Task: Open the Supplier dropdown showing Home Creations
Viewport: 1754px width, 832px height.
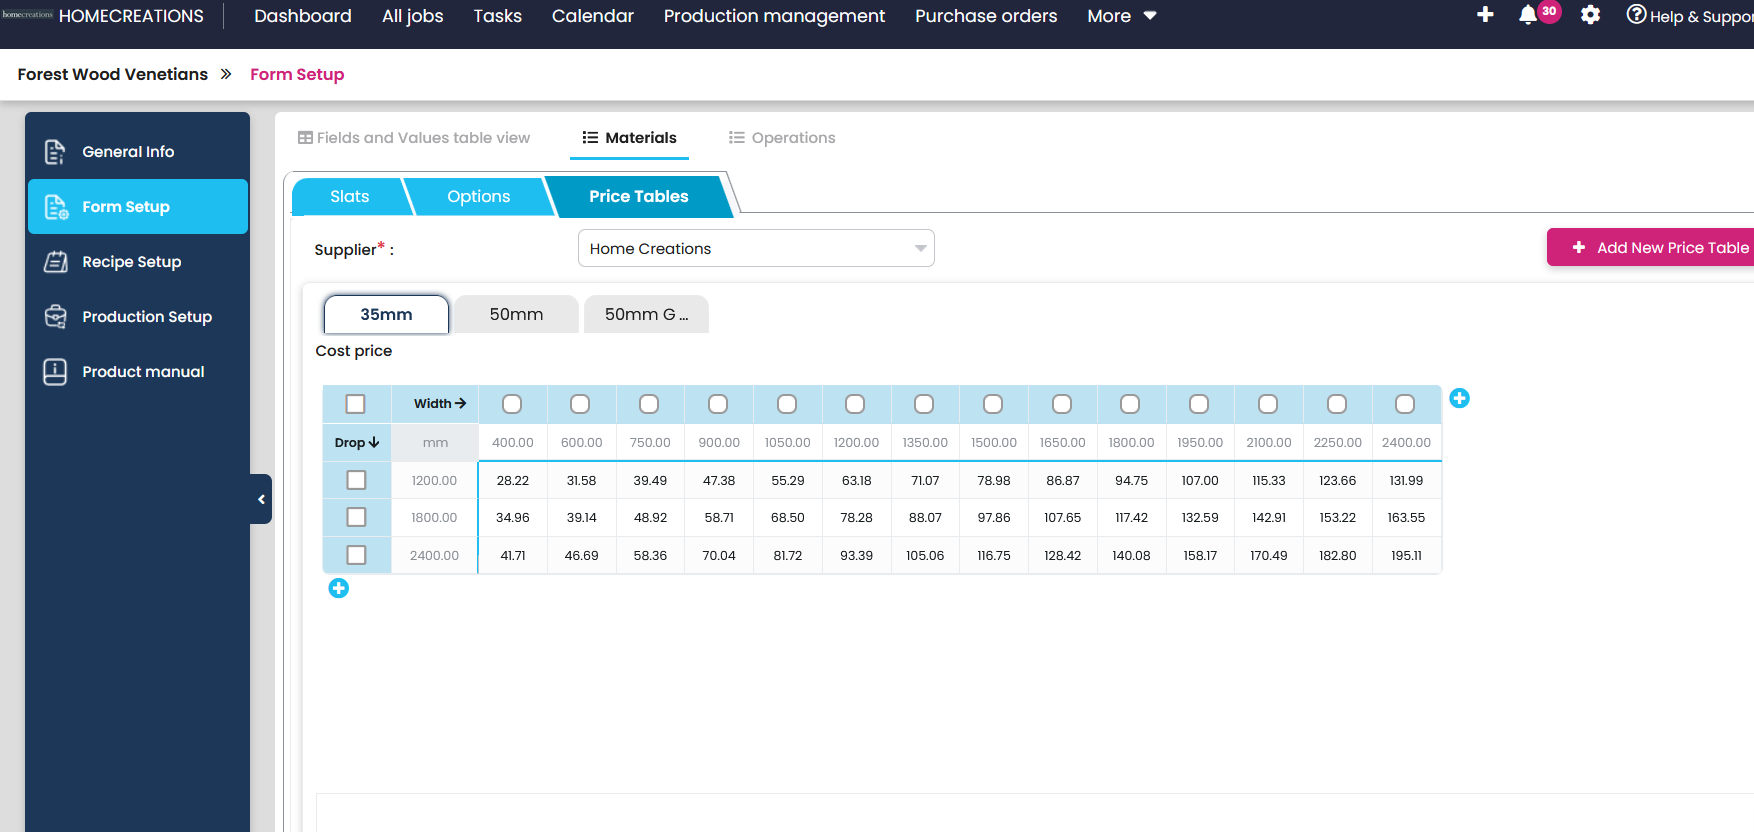Action: pyautogui.click(x=755, y=248)
